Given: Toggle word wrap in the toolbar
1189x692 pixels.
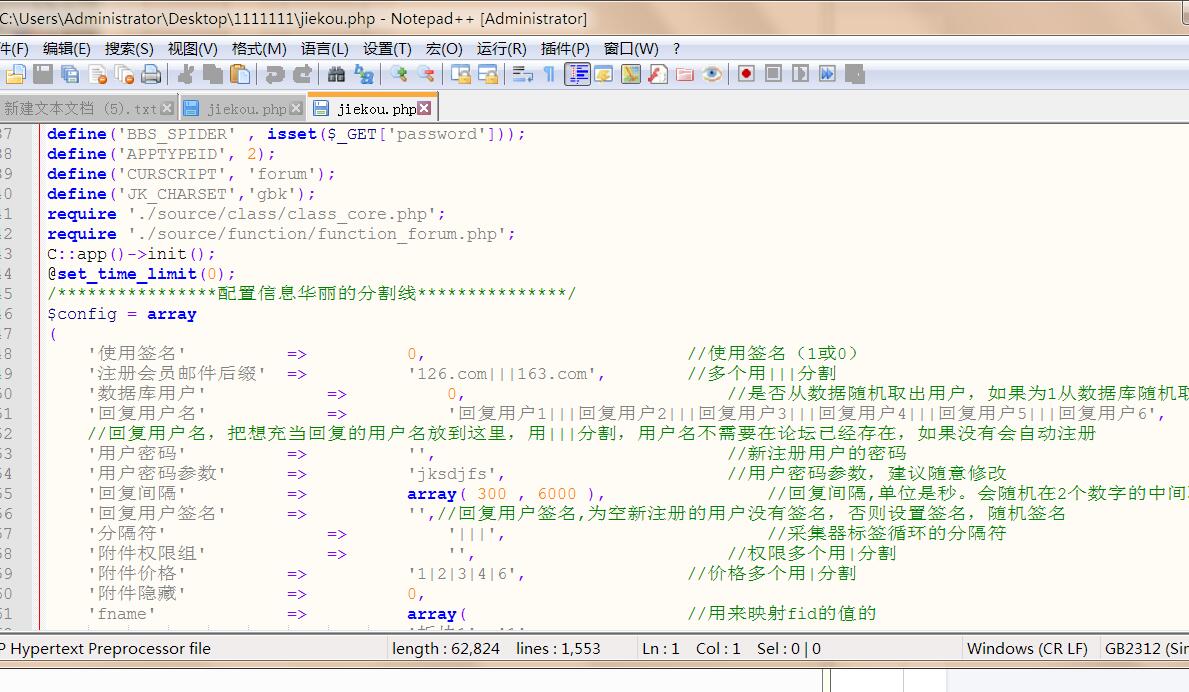Looking at the screenshot, I should pos(522,74).
